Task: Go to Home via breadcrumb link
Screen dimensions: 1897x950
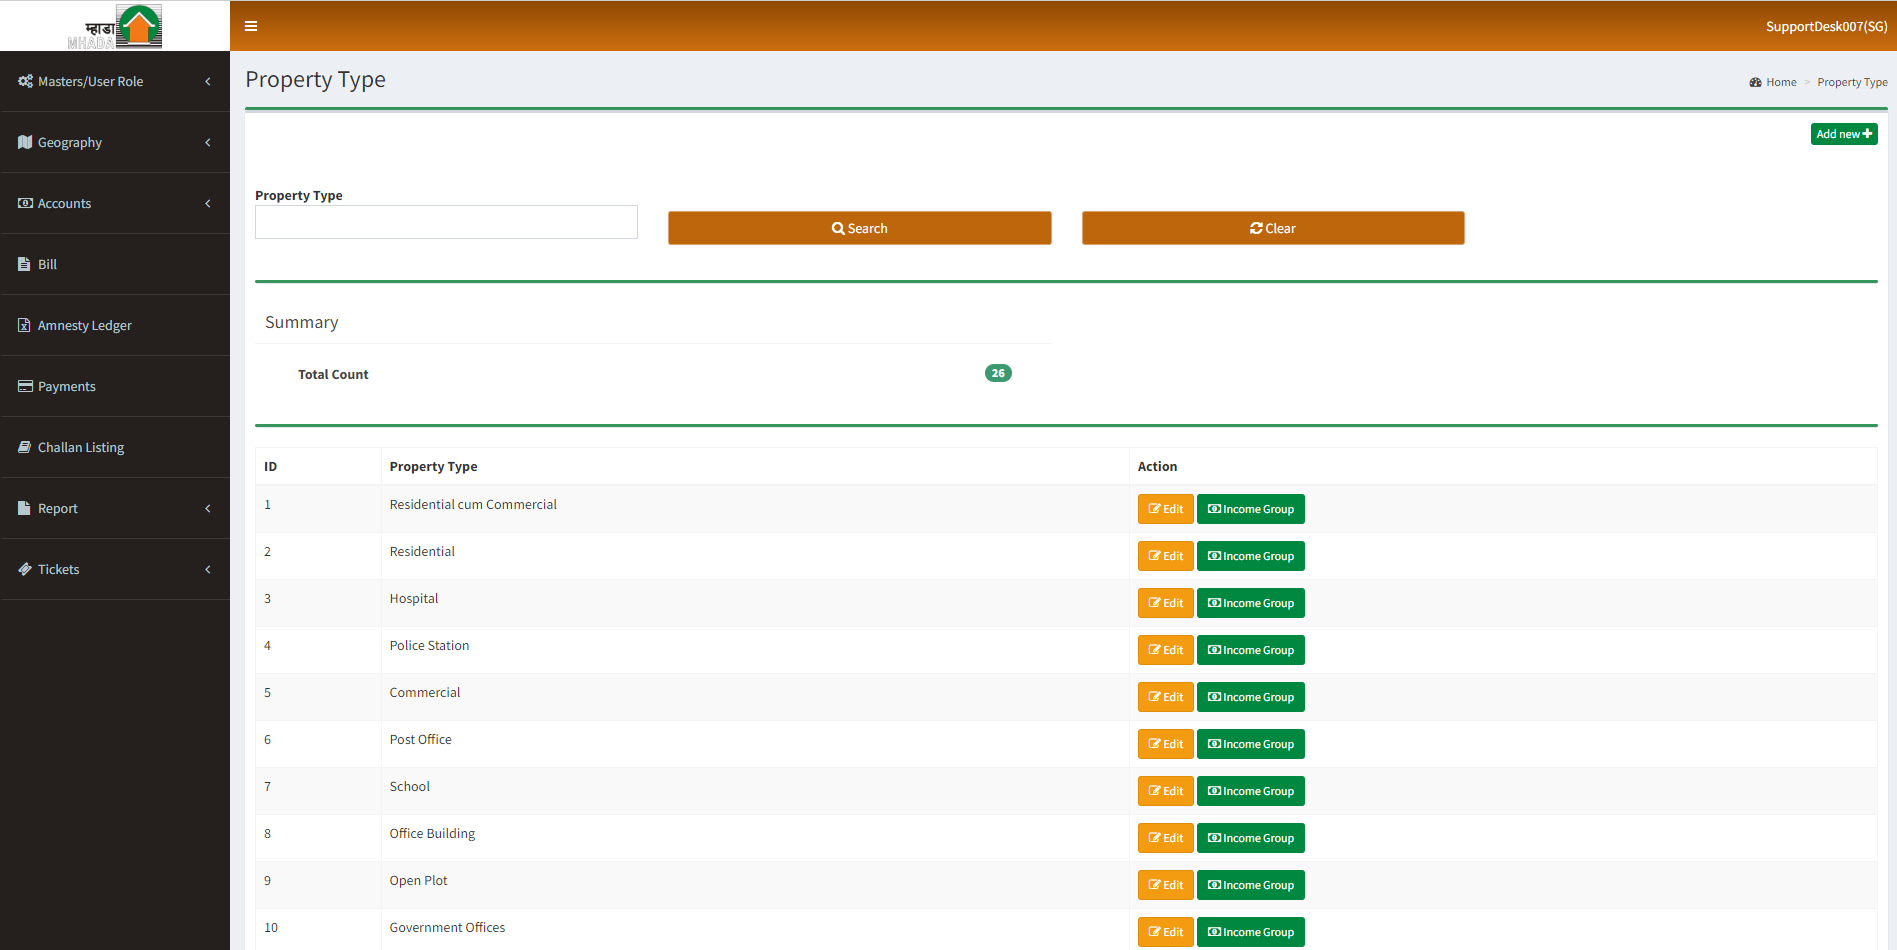Action: tap(1780, 82)
